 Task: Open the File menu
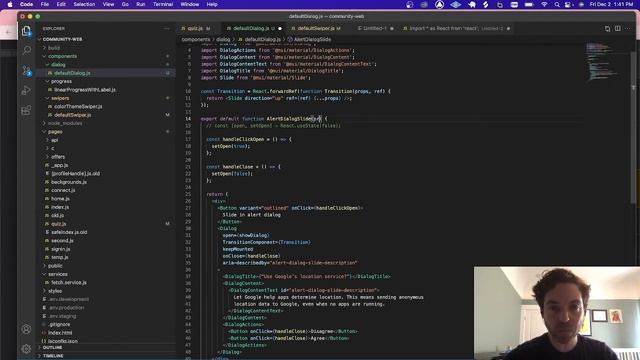point(45,4)
